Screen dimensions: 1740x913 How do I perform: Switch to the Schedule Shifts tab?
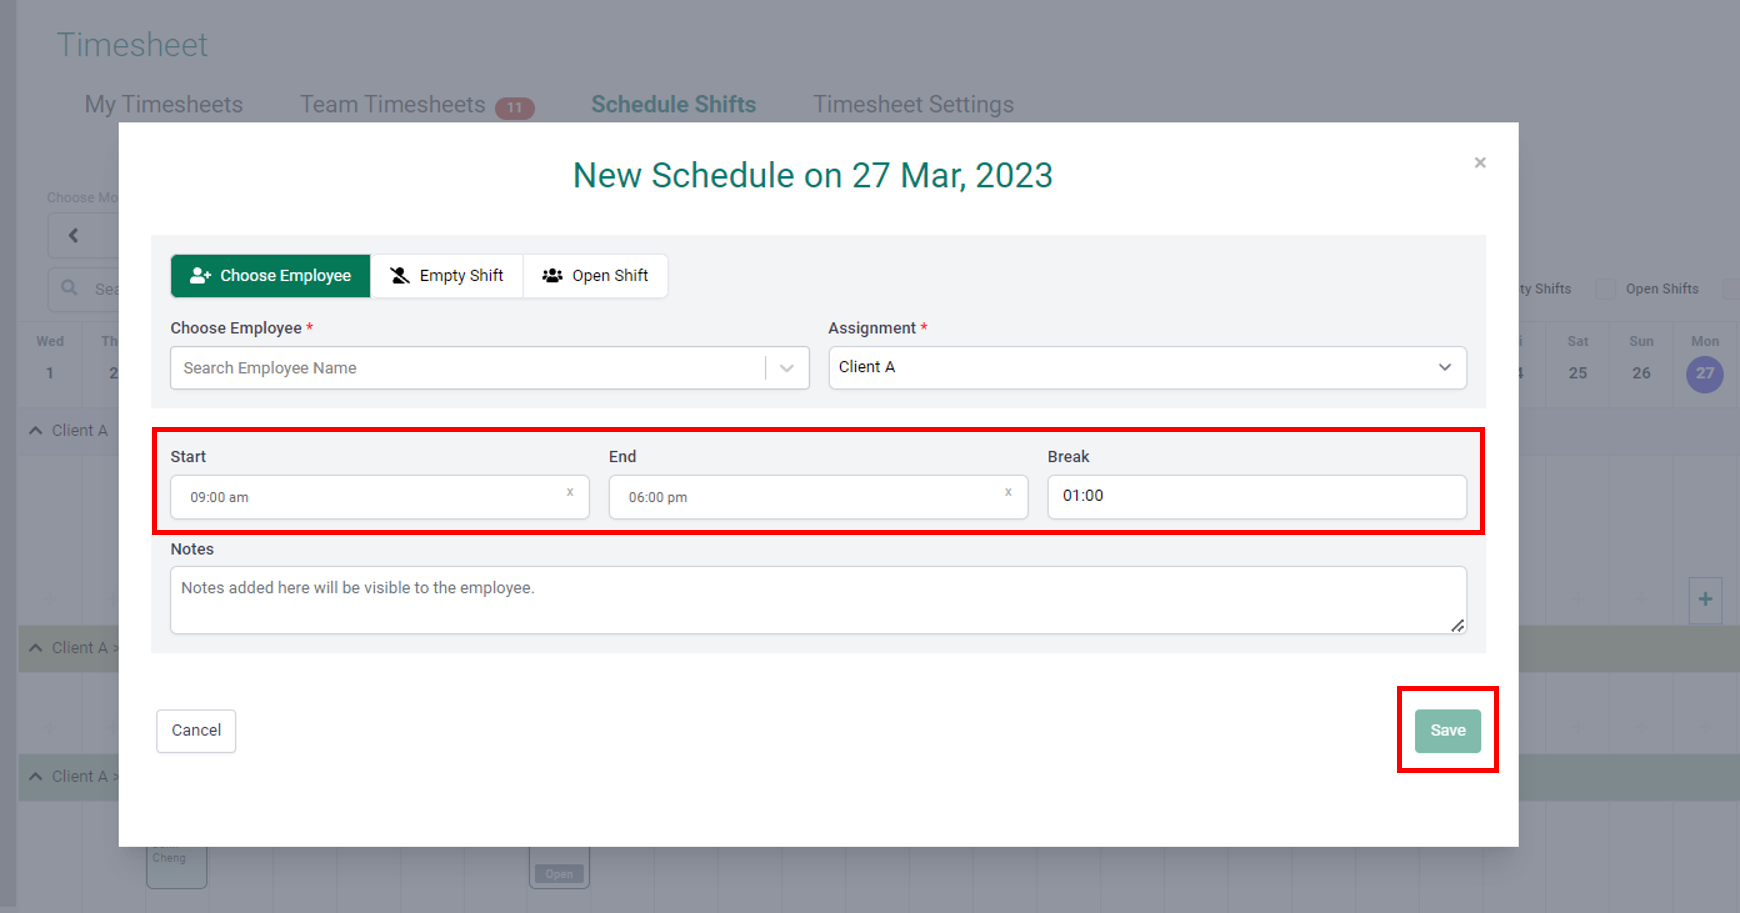coord(673,105)
